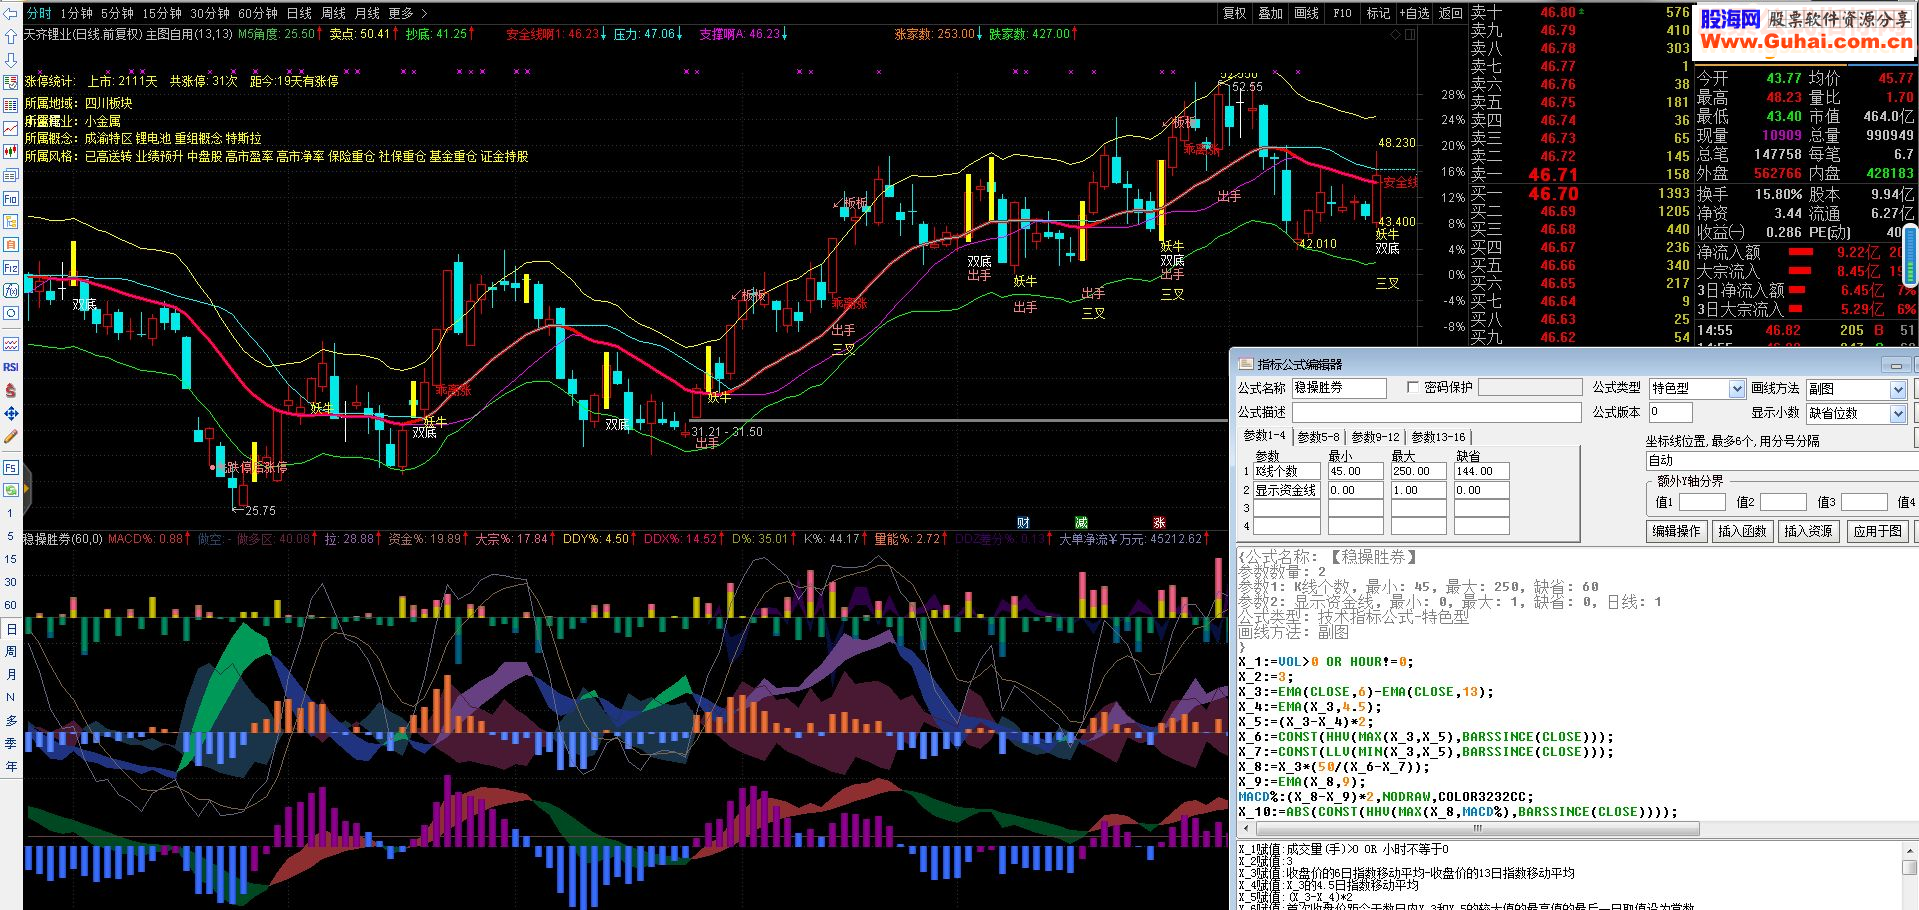Click the wave indicator icon above RSI

11,344
